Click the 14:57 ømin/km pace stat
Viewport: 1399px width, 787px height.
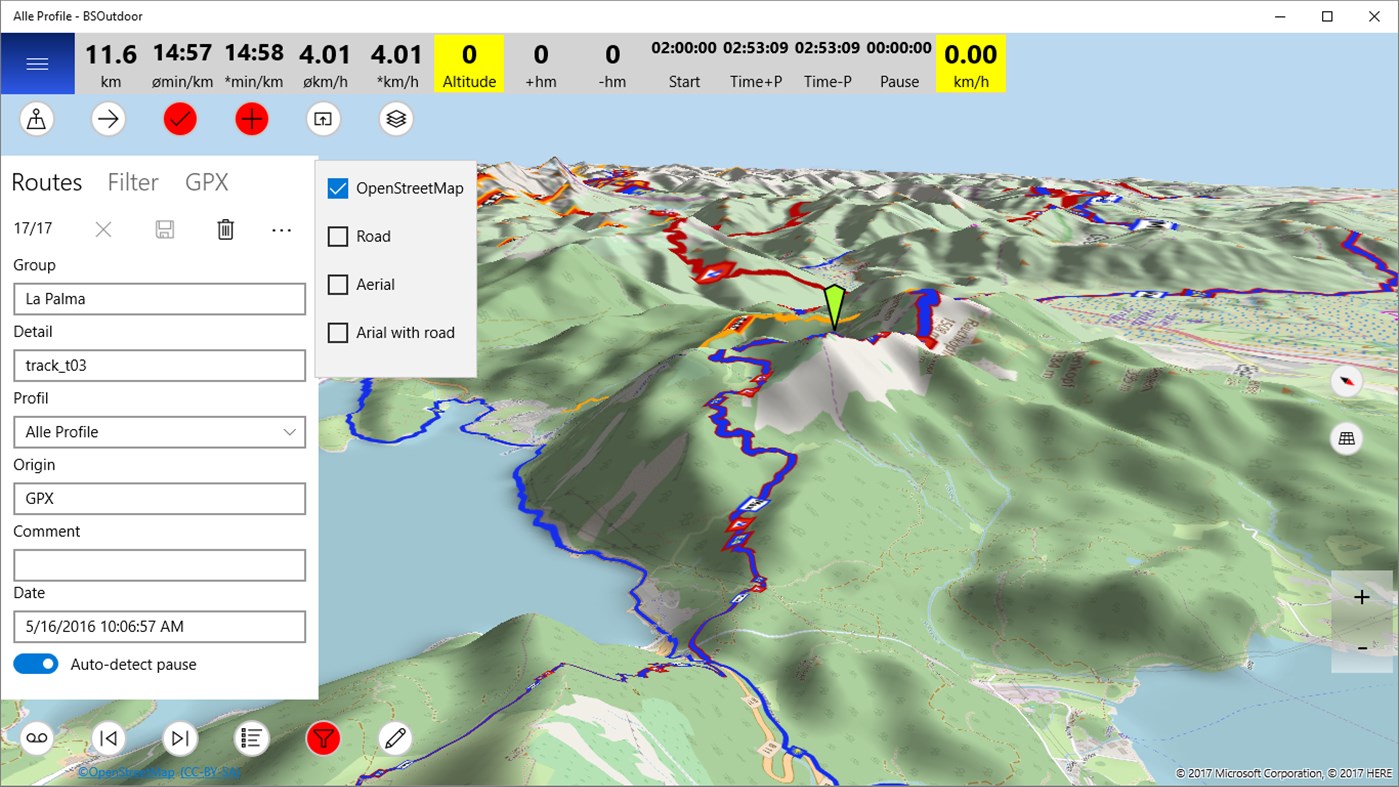pyautogui.click(x=182, y=64)
